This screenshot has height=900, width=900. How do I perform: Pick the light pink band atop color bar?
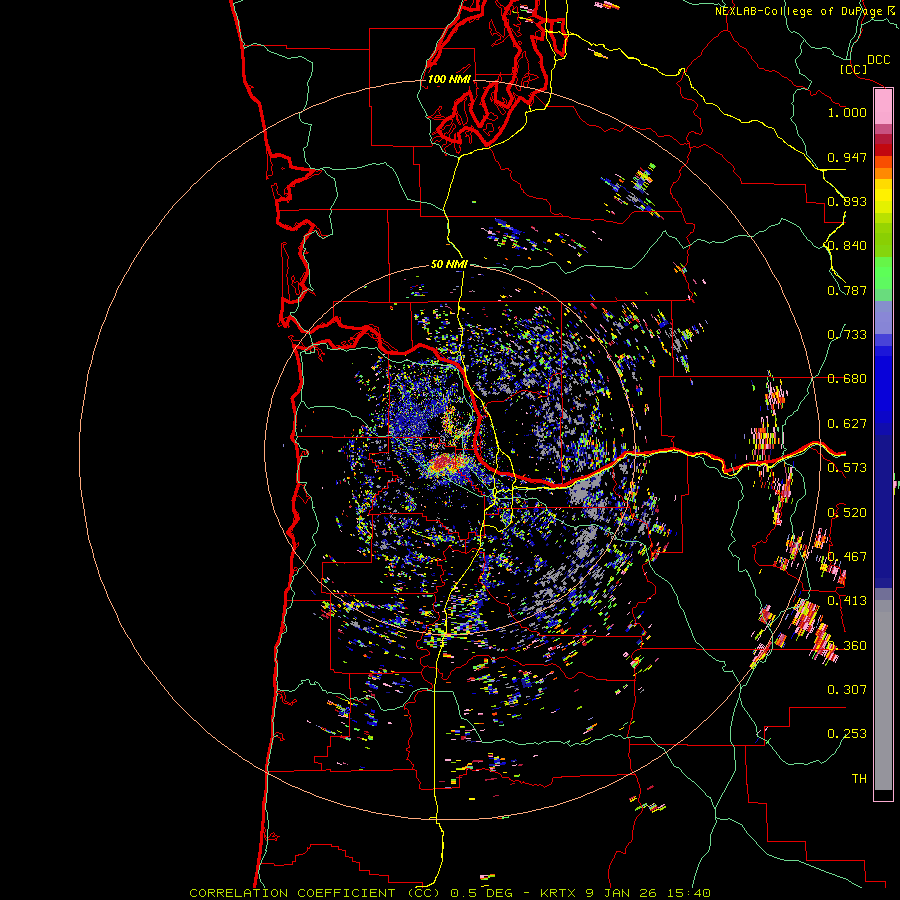pyautogui.click(x=883, y=106)
